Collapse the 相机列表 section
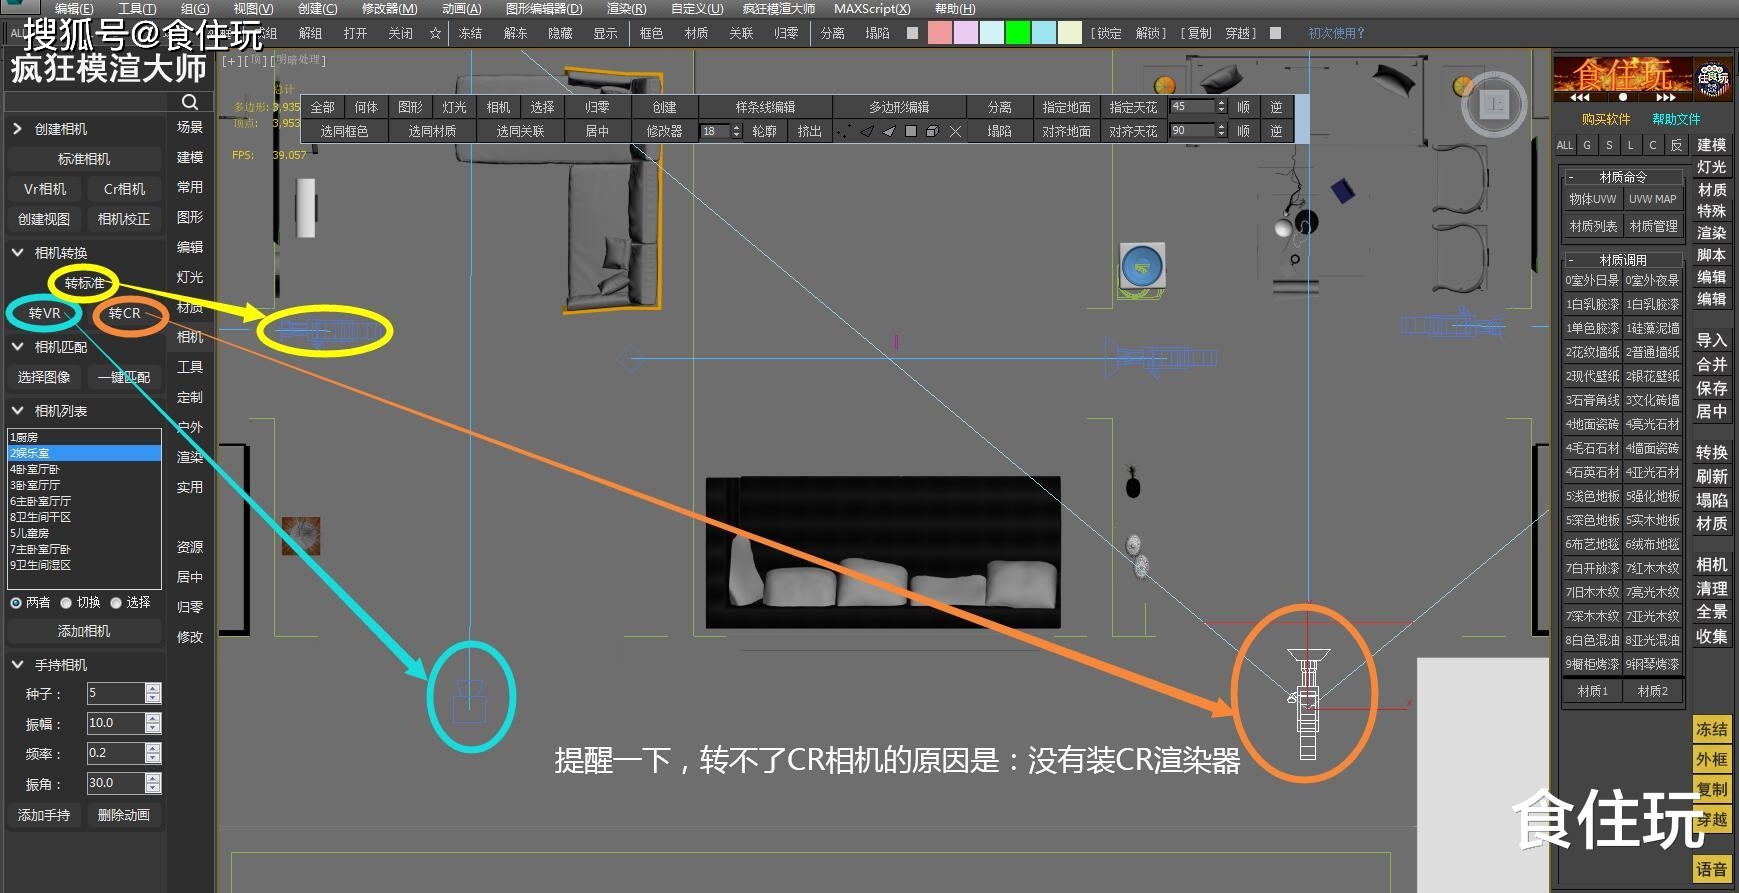This screenshot has width=1739, height=893. pos(17,411)
